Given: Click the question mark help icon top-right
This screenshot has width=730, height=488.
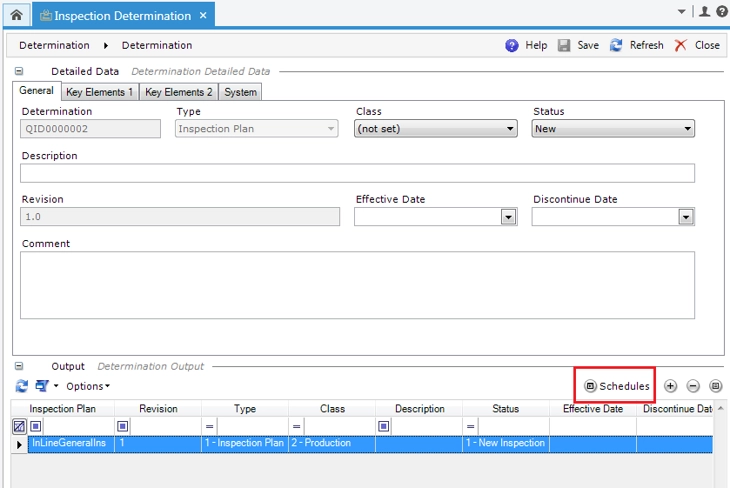Looking at the screenshot, I should click(721, 12).
